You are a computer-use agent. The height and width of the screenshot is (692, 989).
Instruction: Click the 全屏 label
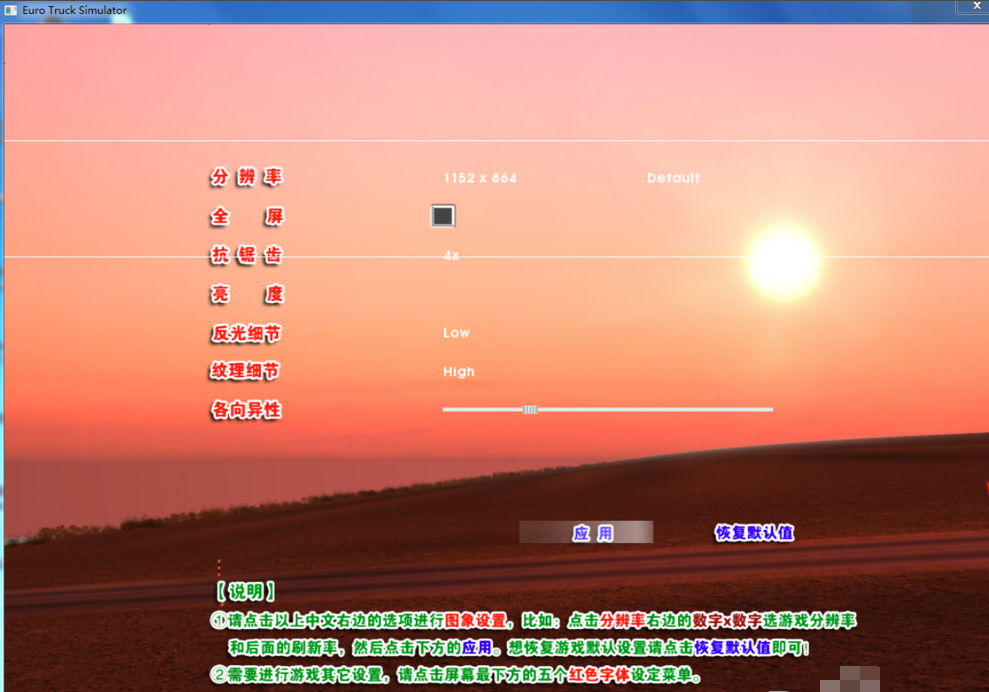point(246,216)
